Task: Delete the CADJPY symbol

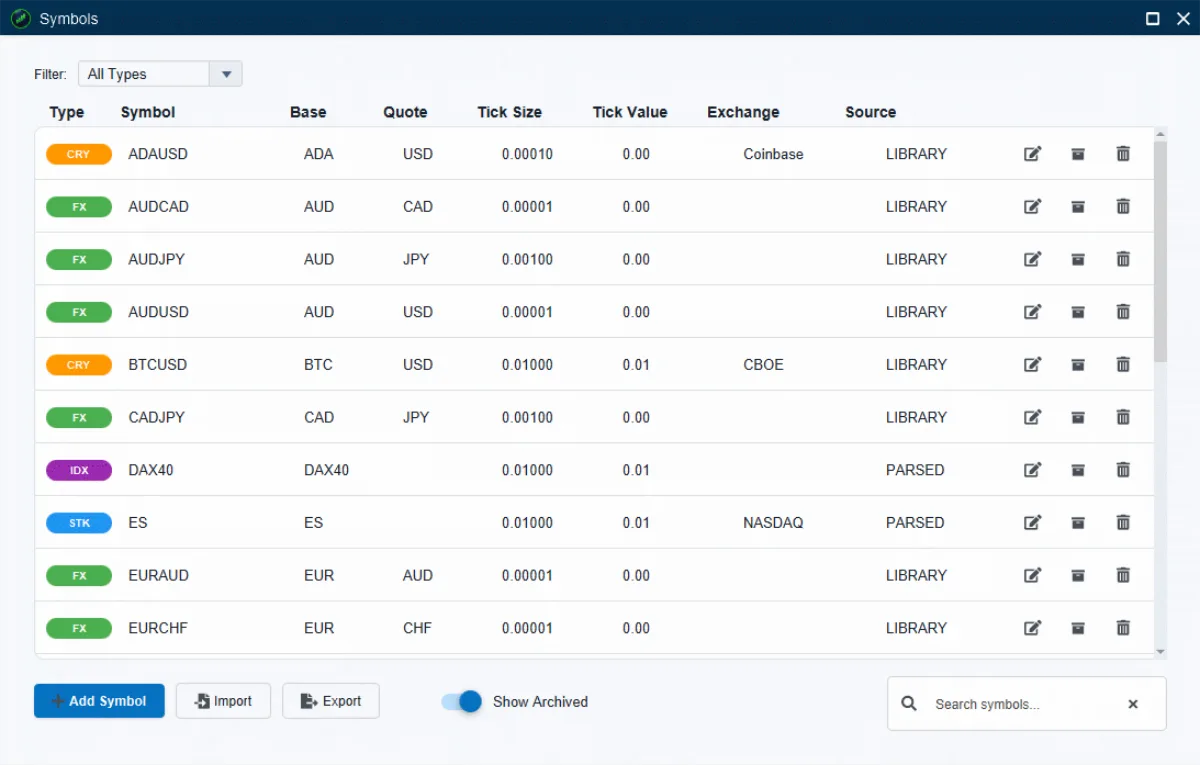Action: [x=1123, y=417]
